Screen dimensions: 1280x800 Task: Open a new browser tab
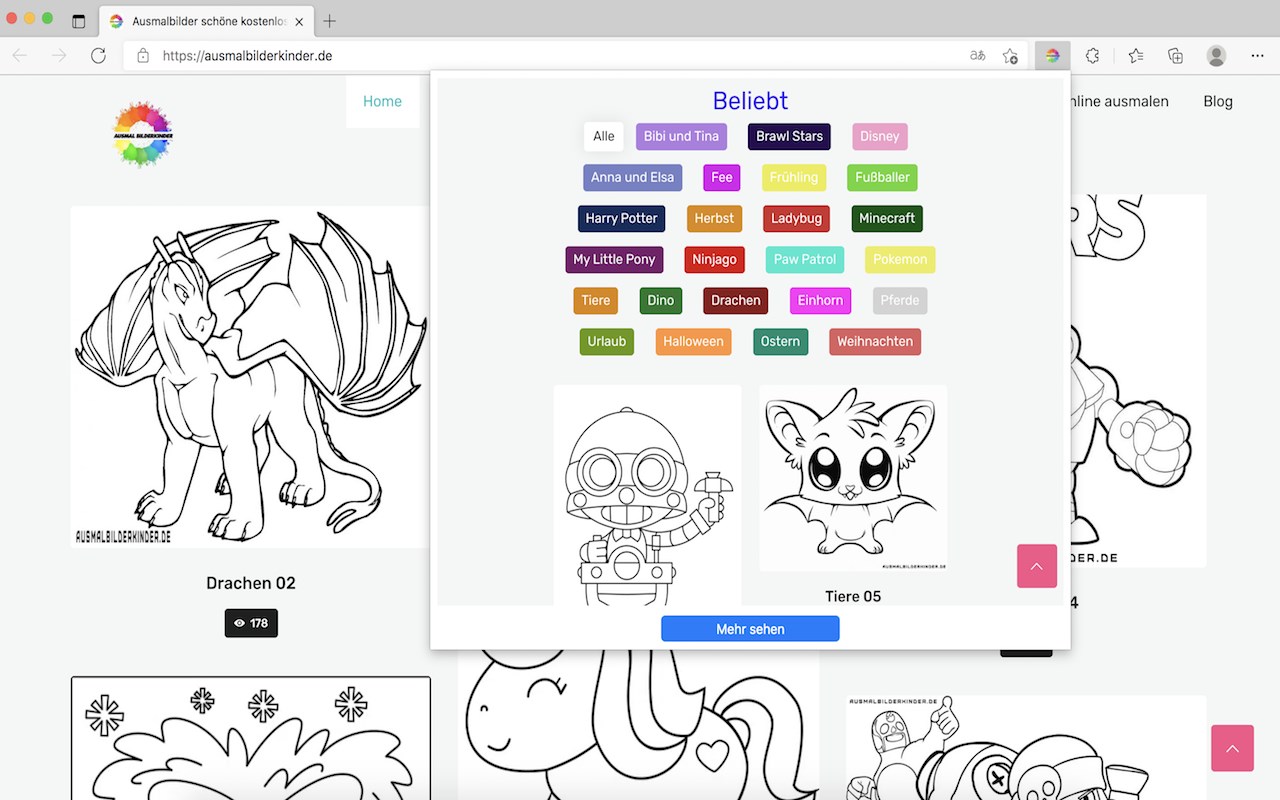pyautogui.click(x=330, y=21)
